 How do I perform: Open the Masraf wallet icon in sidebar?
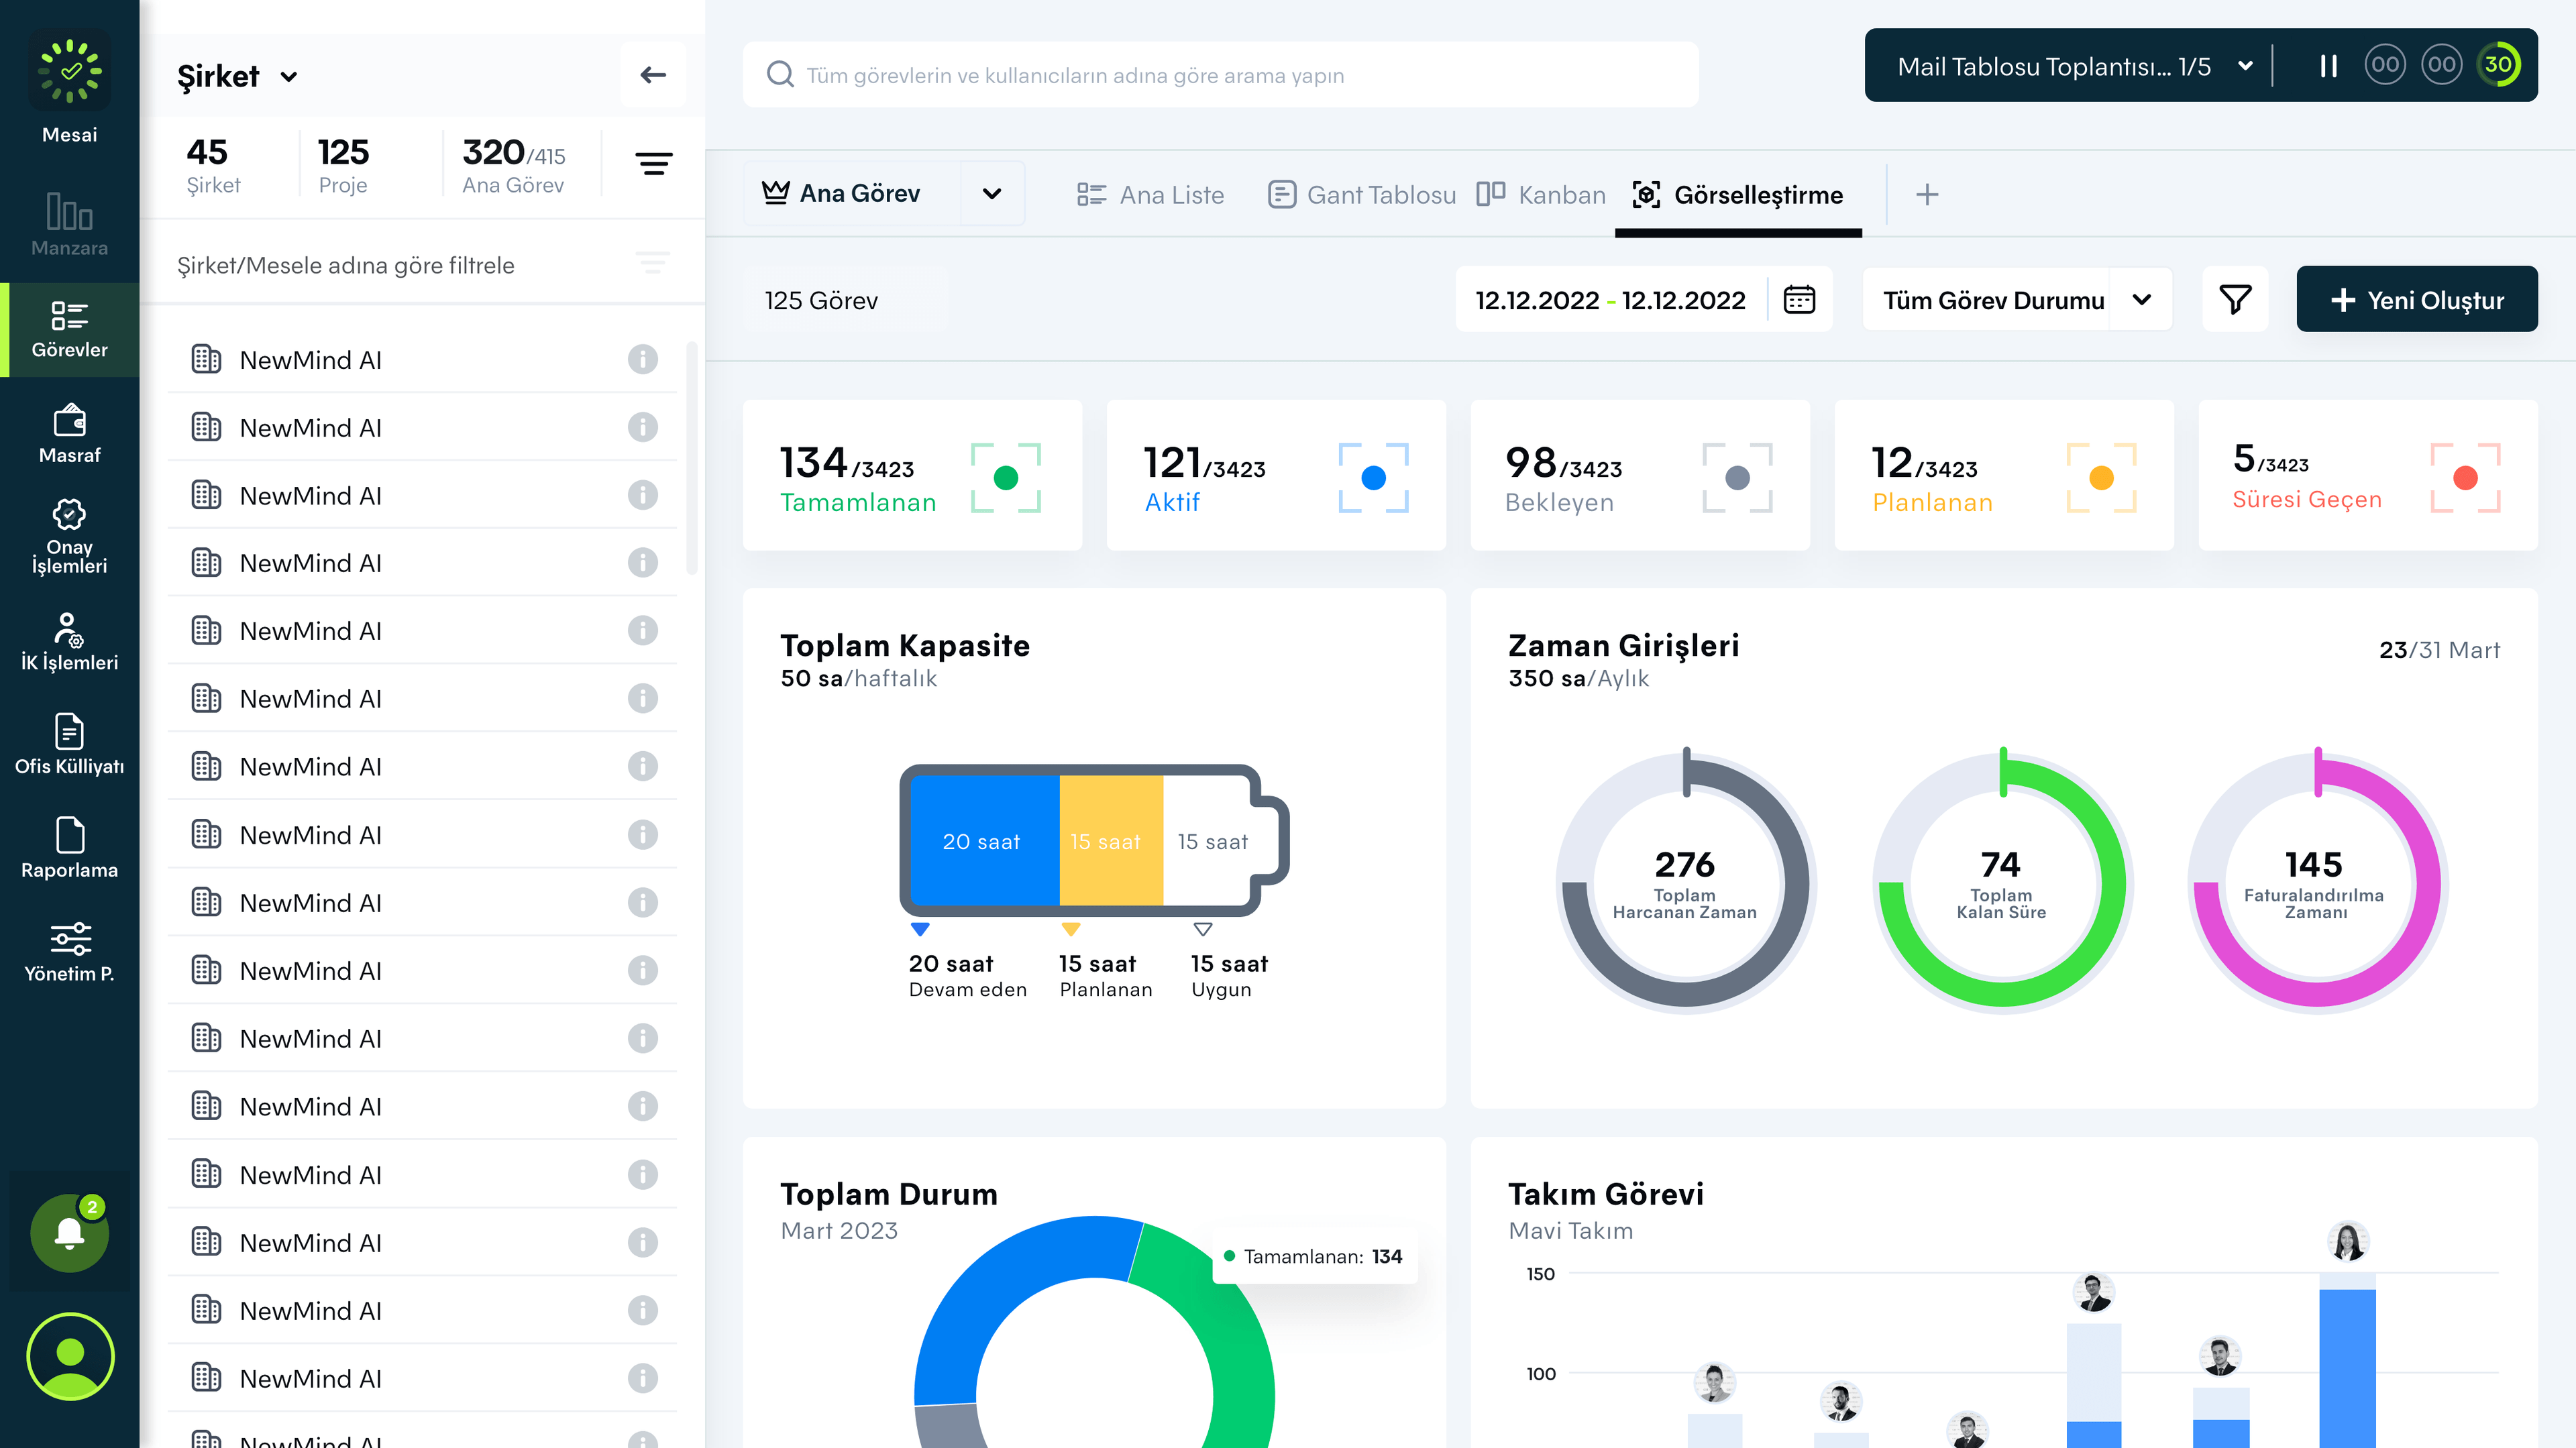[69, 422]
